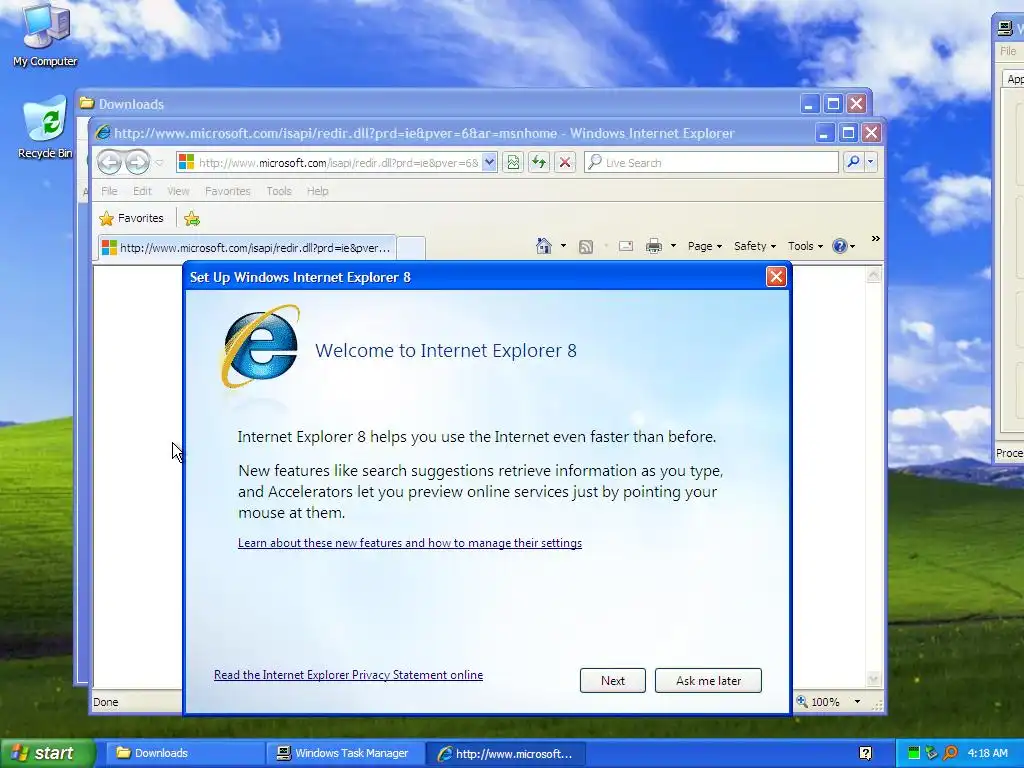Click the 4:18 AM clock
This screenshot has width=1024, height=768.
[987, 753]
